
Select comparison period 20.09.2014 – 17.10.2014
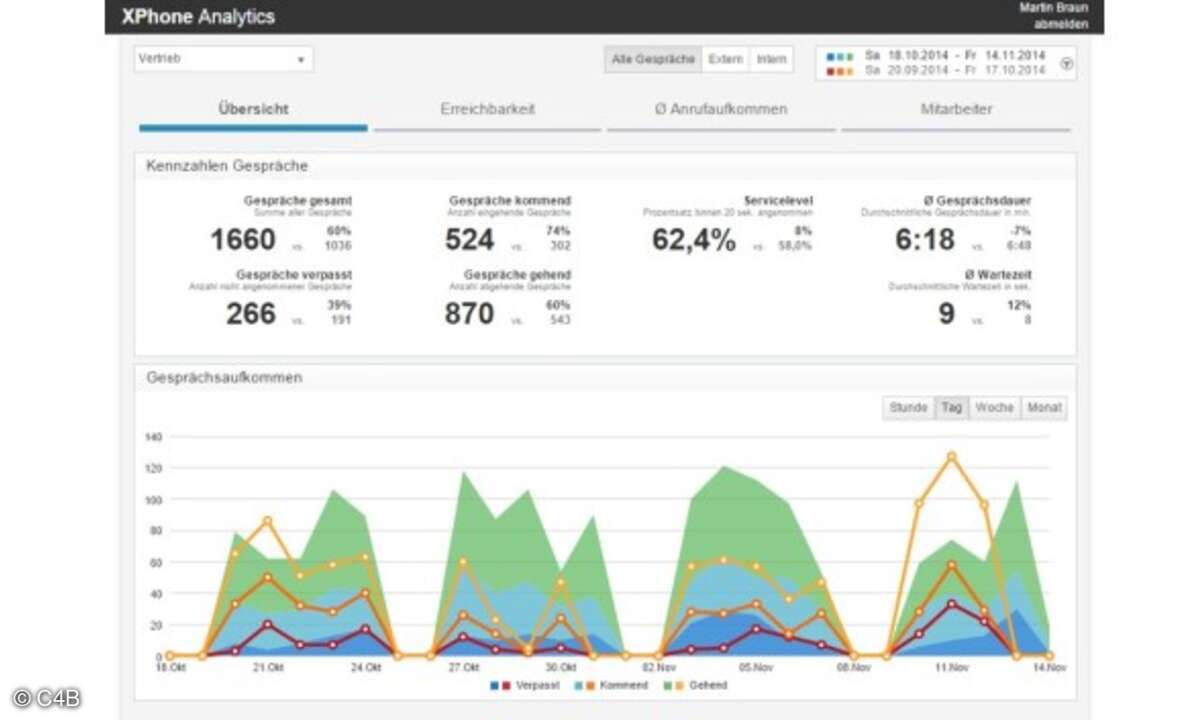tap(955, 70)
